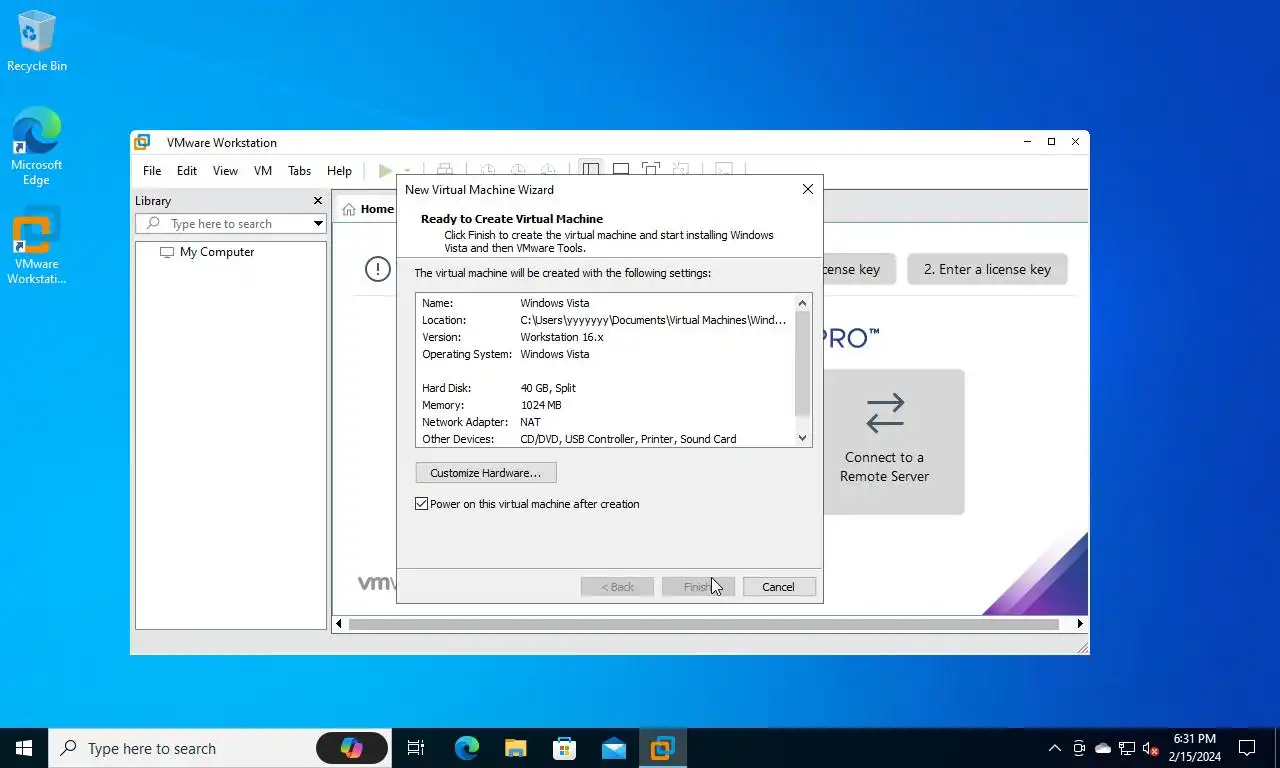Open the View menu
Image resolution: width=1280 pixels, height=768 pixels.
[x=225, y=171]
